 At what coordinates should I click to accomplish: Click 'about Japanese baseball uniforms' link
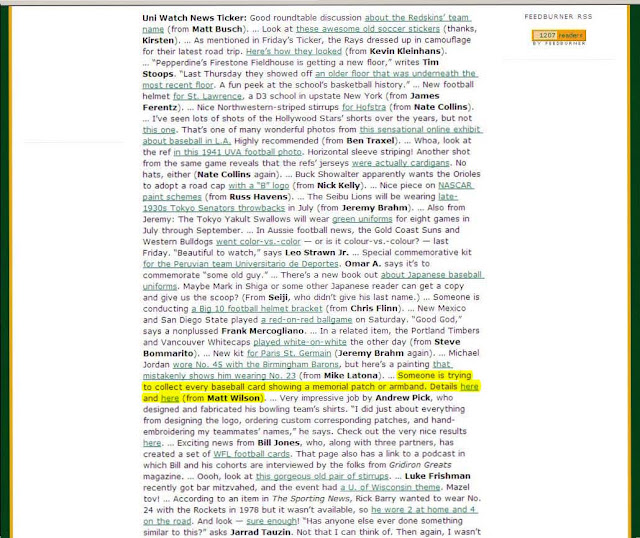coord(432,275)
